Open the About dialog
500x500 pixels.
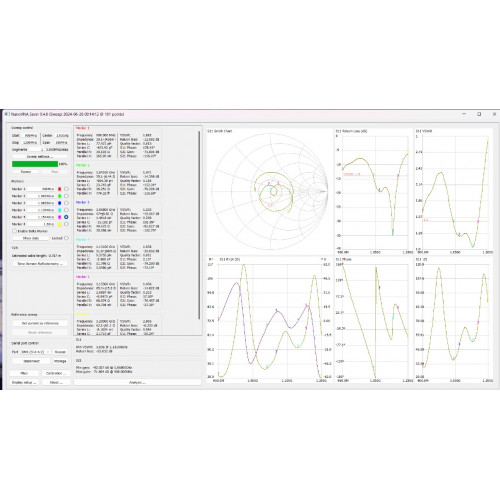click(56, 382)
